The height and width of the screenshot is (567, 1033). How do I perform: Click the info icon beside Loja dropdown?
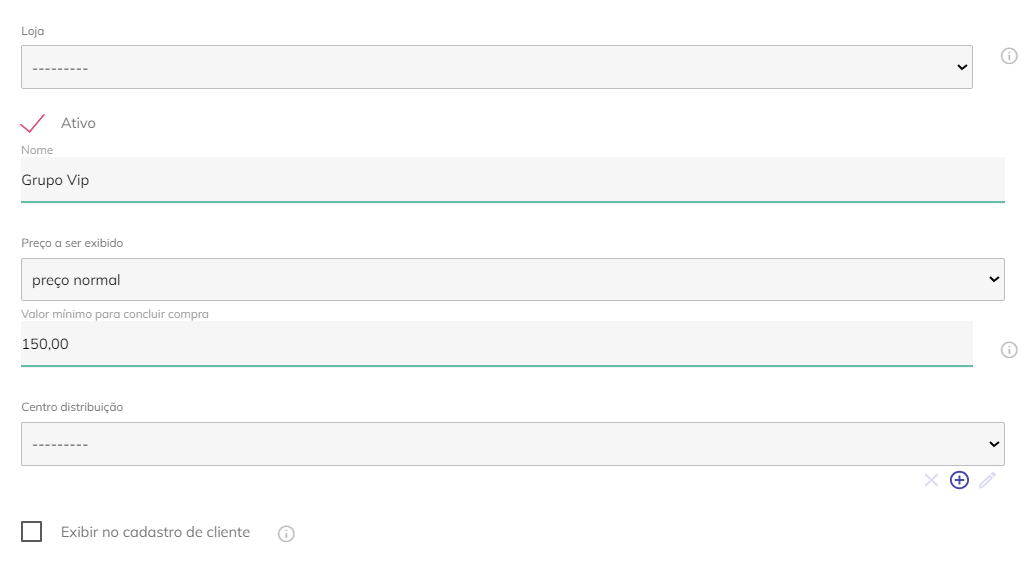click(x=1009, y=56)
